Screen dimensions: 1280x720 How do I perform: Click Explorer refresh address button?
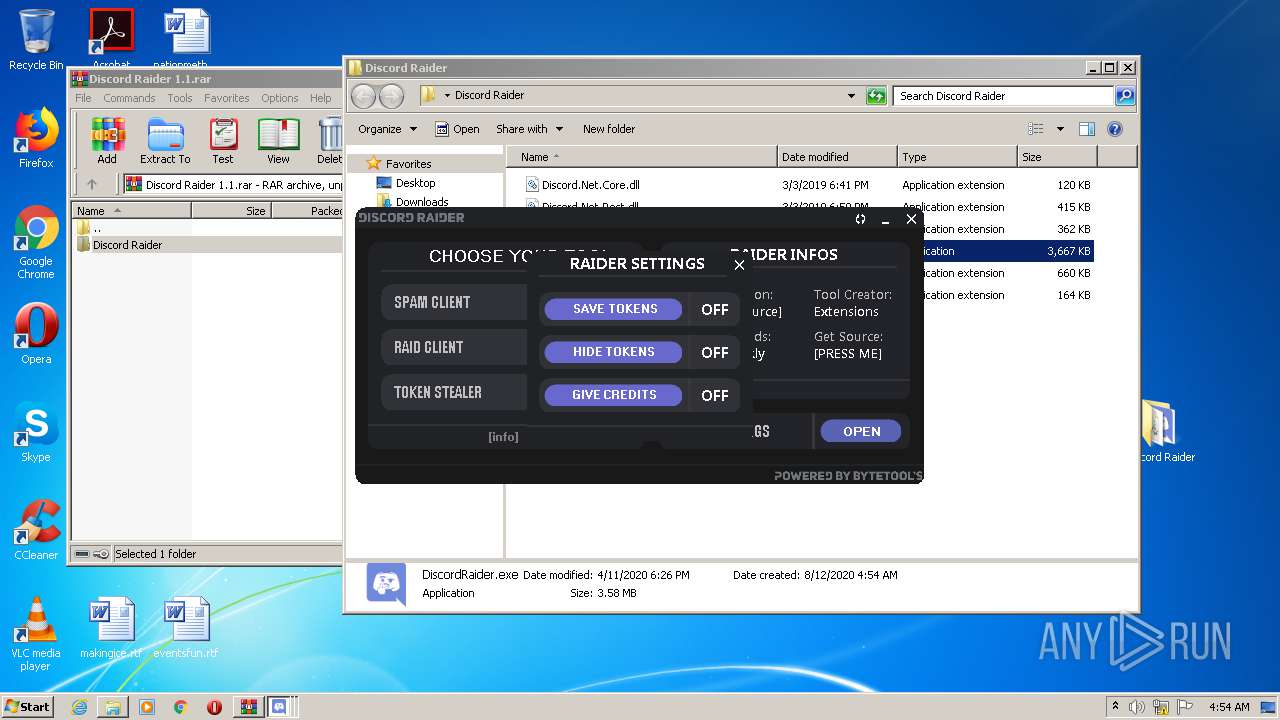[876, 96]
